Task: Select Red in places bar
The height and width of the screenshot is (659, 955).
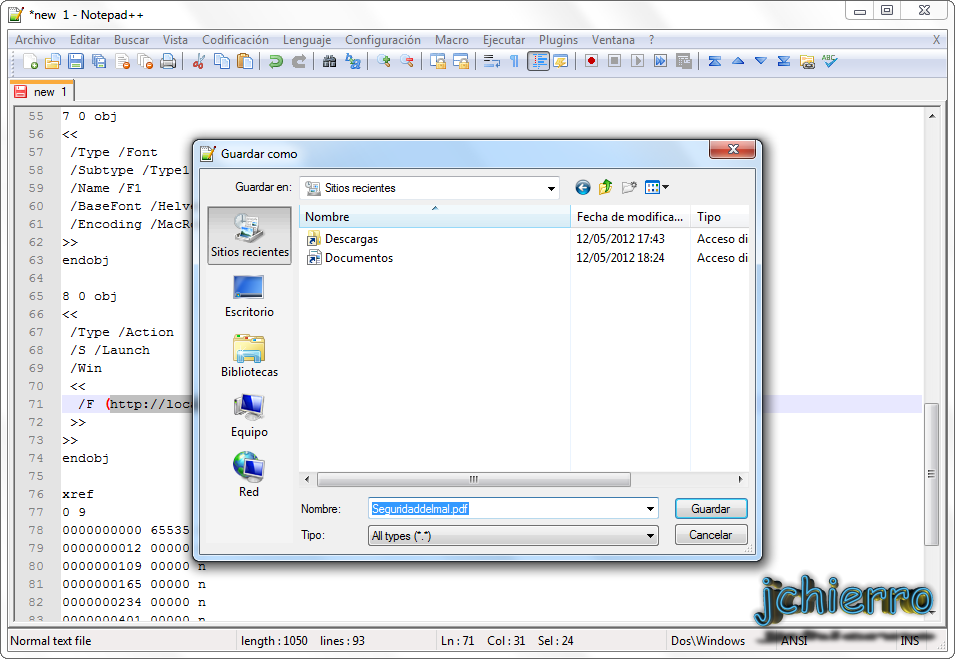Action: [250, 475]
